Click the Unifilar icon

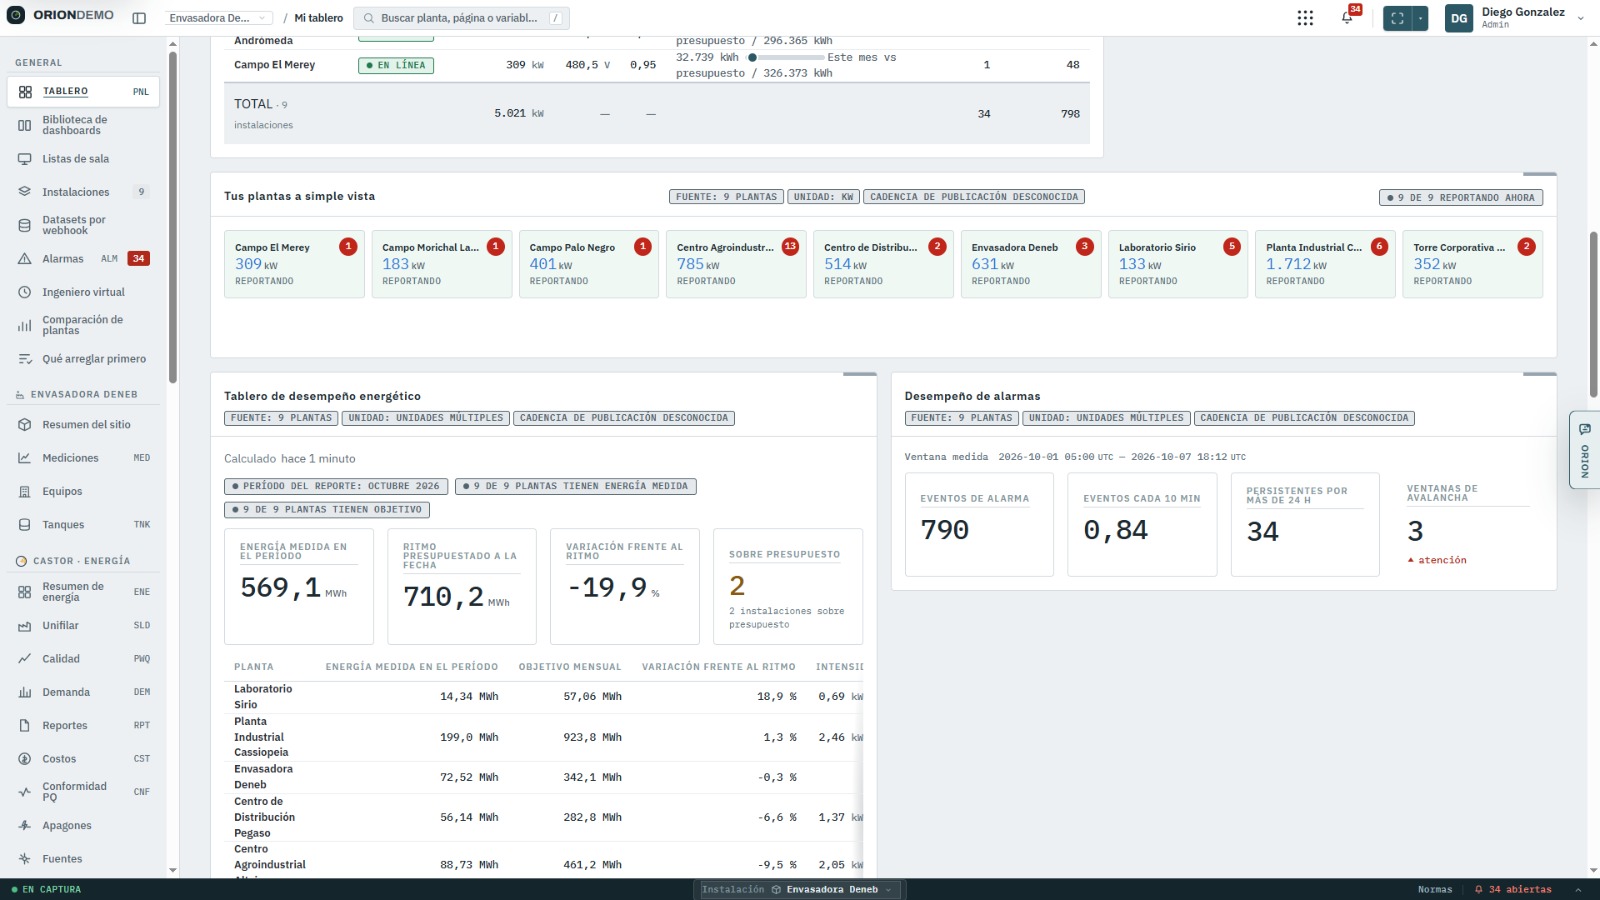click(x=25, y=626)
